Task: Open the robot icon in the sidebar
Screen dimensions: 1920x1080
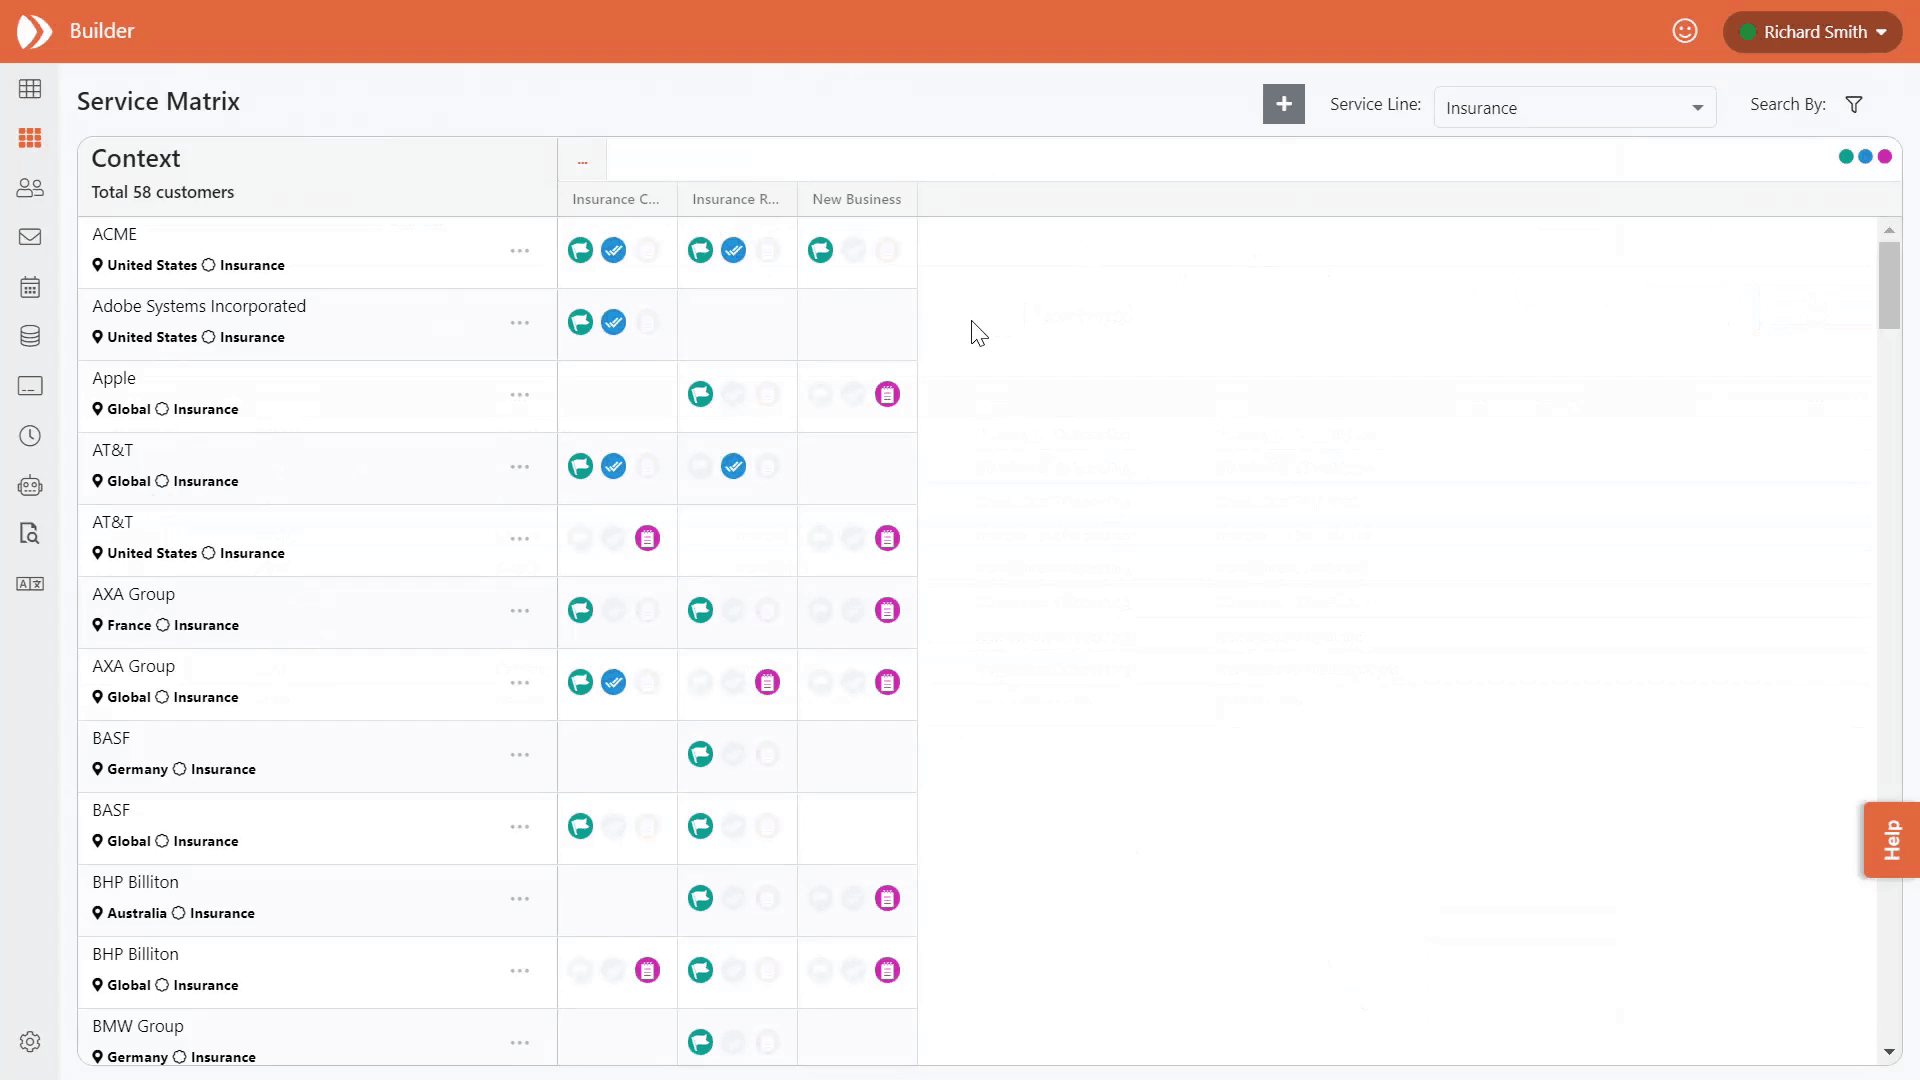Action: pos(30,486)
